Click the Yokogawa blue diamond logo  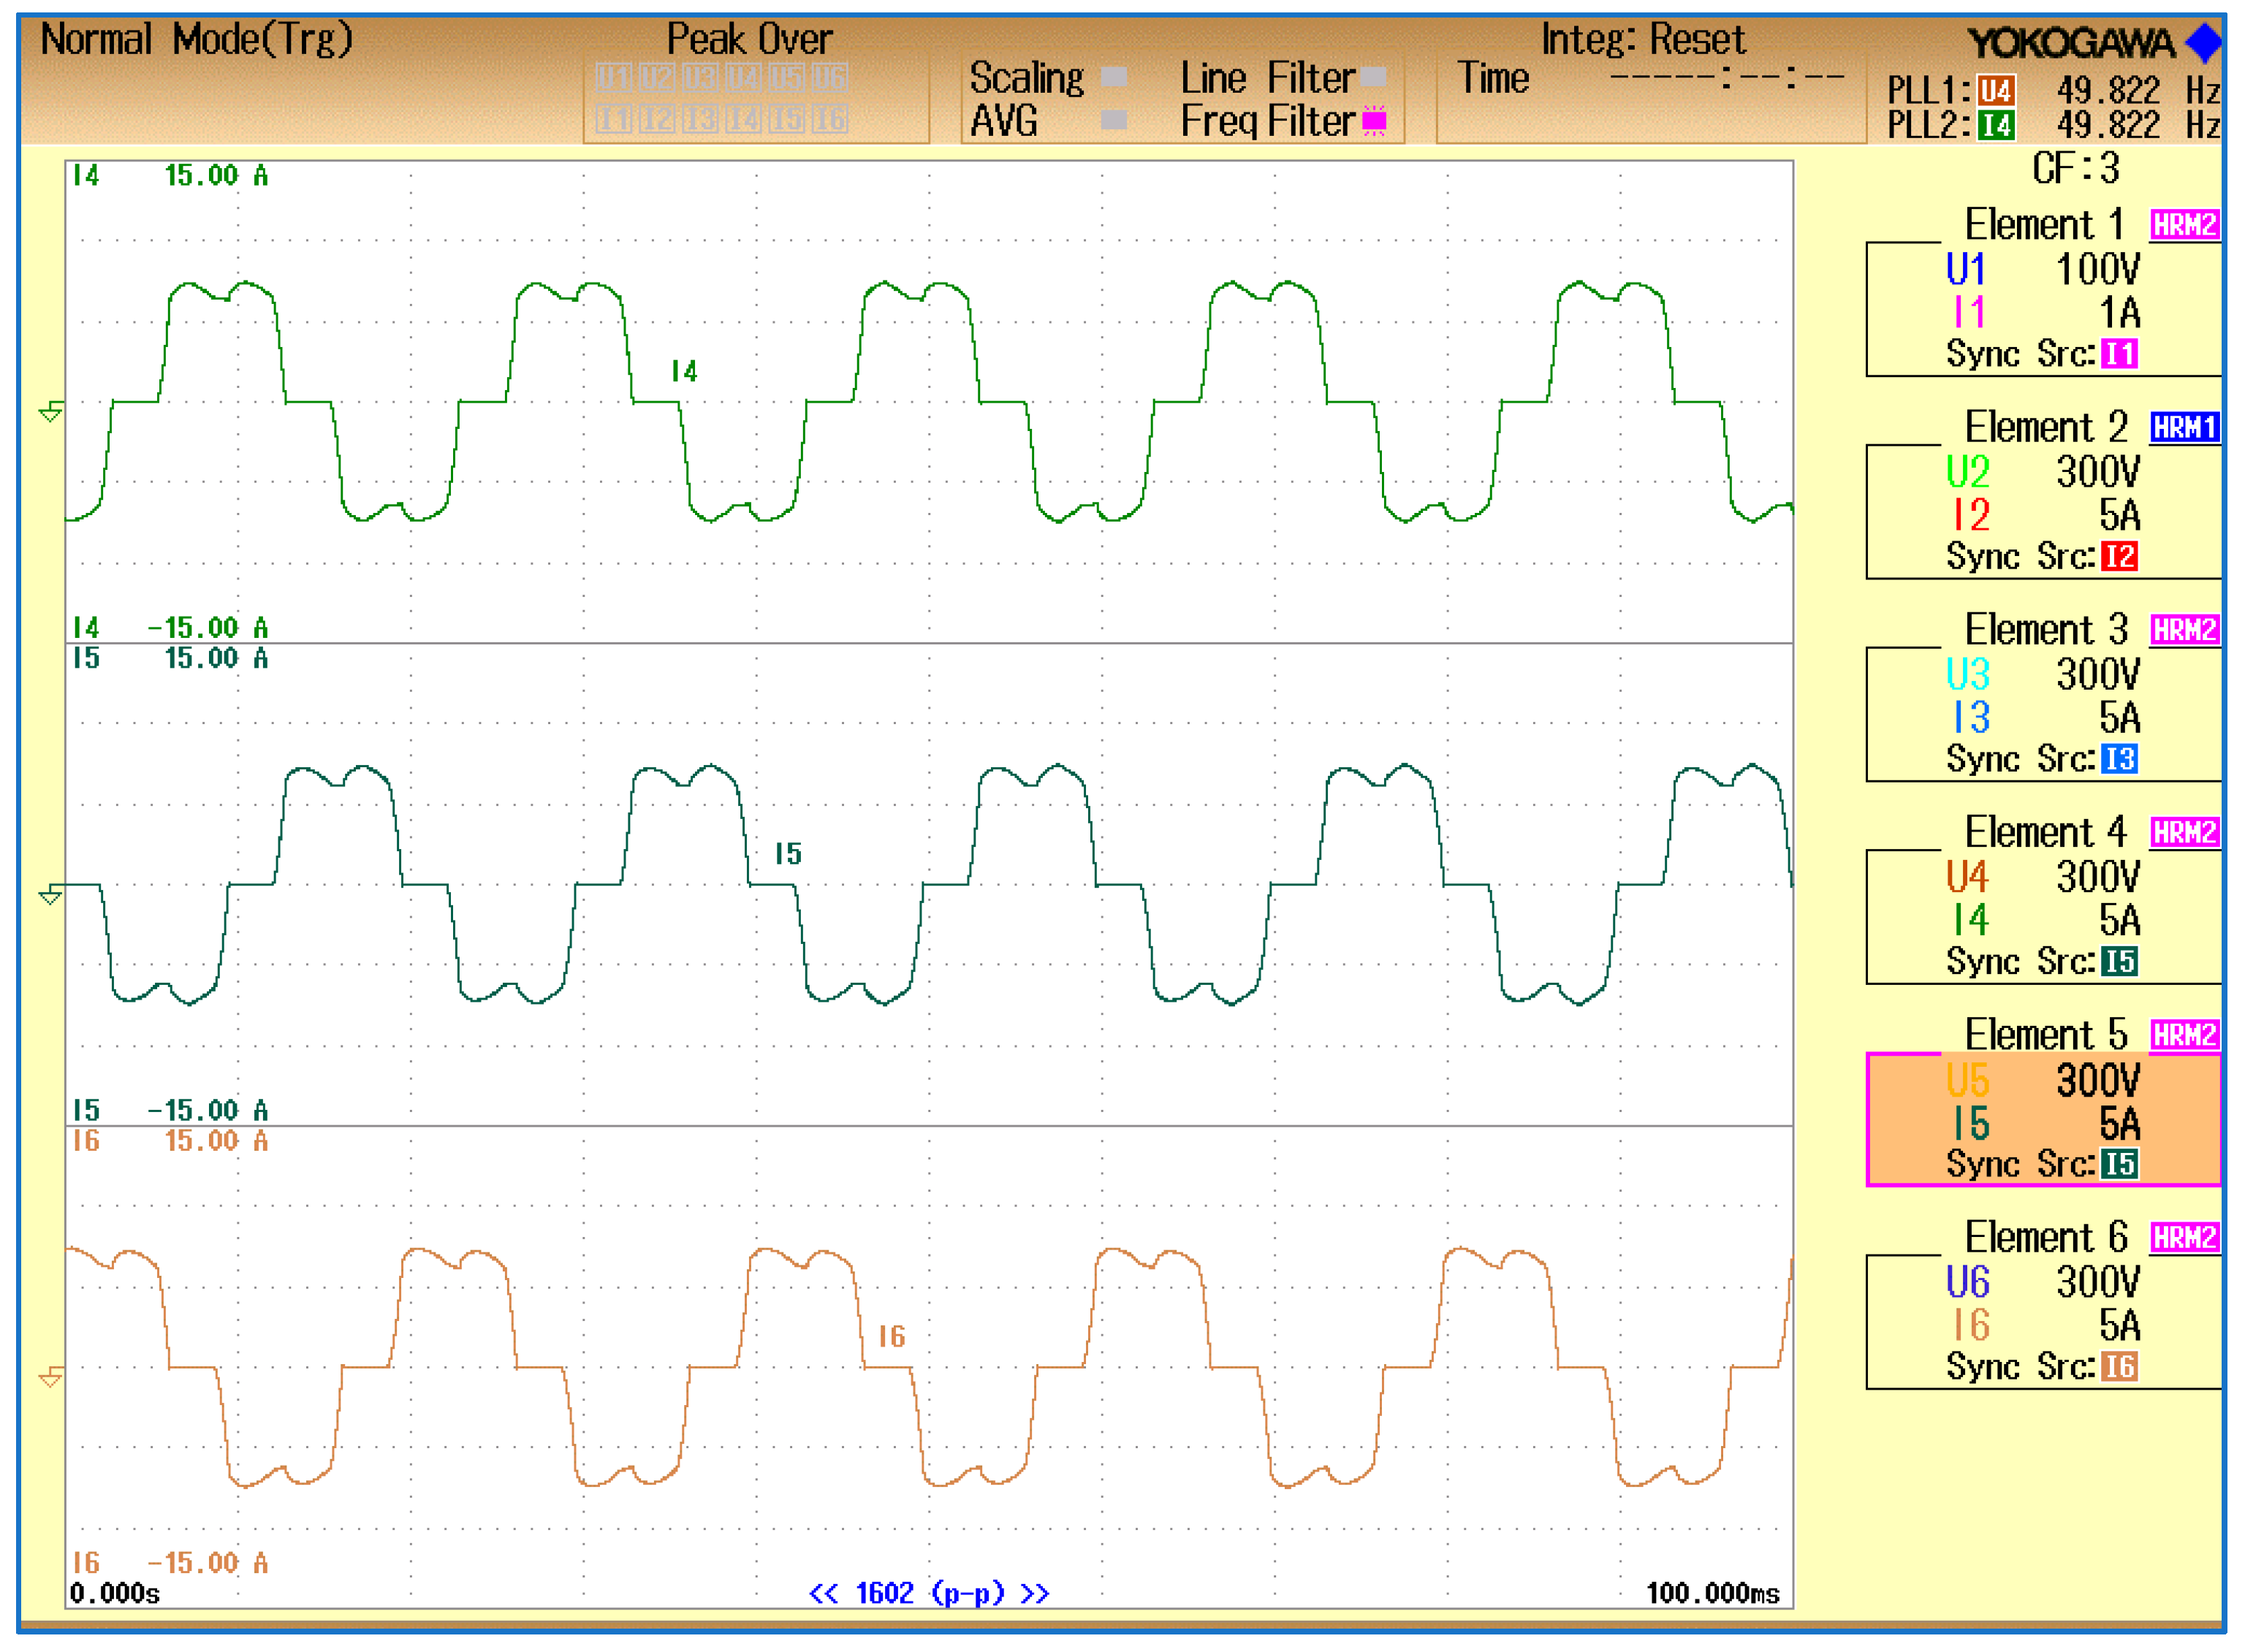(x=2203, y=43)
